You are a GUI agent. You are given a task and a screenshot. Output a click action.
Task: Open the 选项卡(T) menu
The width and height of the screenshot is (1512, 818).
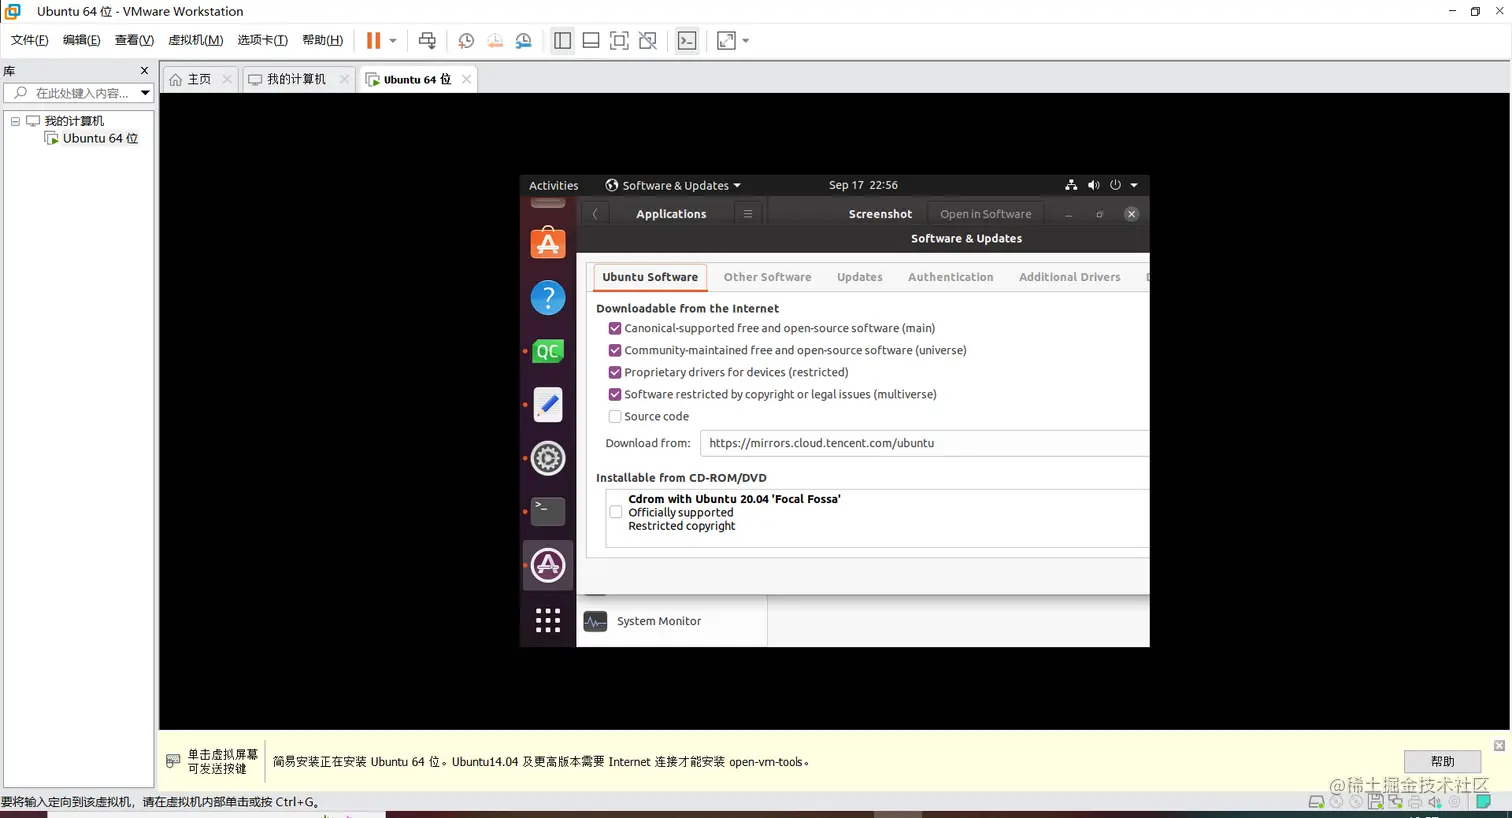(262, 40)
